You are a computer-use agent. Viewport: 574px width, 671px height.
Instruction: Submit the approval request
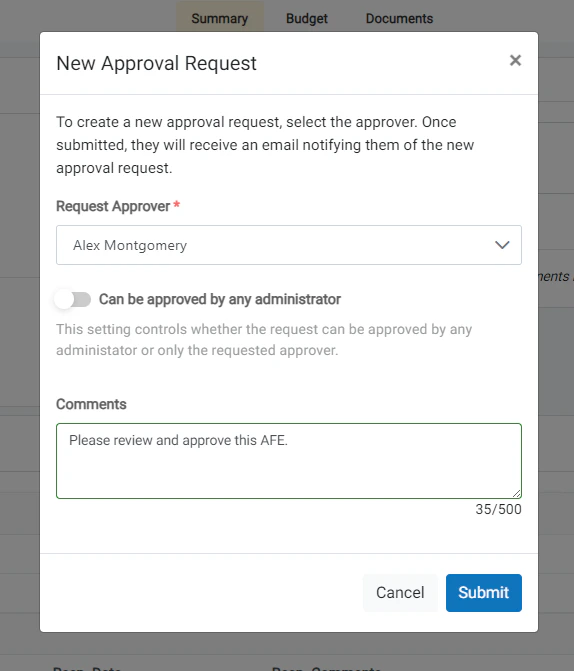484,593
